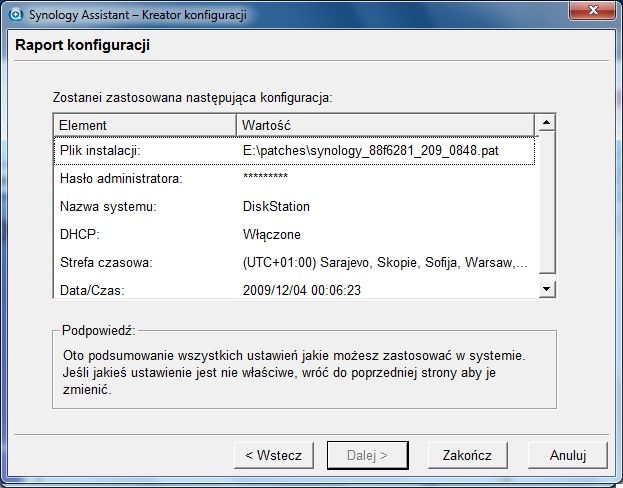Click the scroll up arrow of the list
This screenshot has width=623, height=488.
[547, 123]
